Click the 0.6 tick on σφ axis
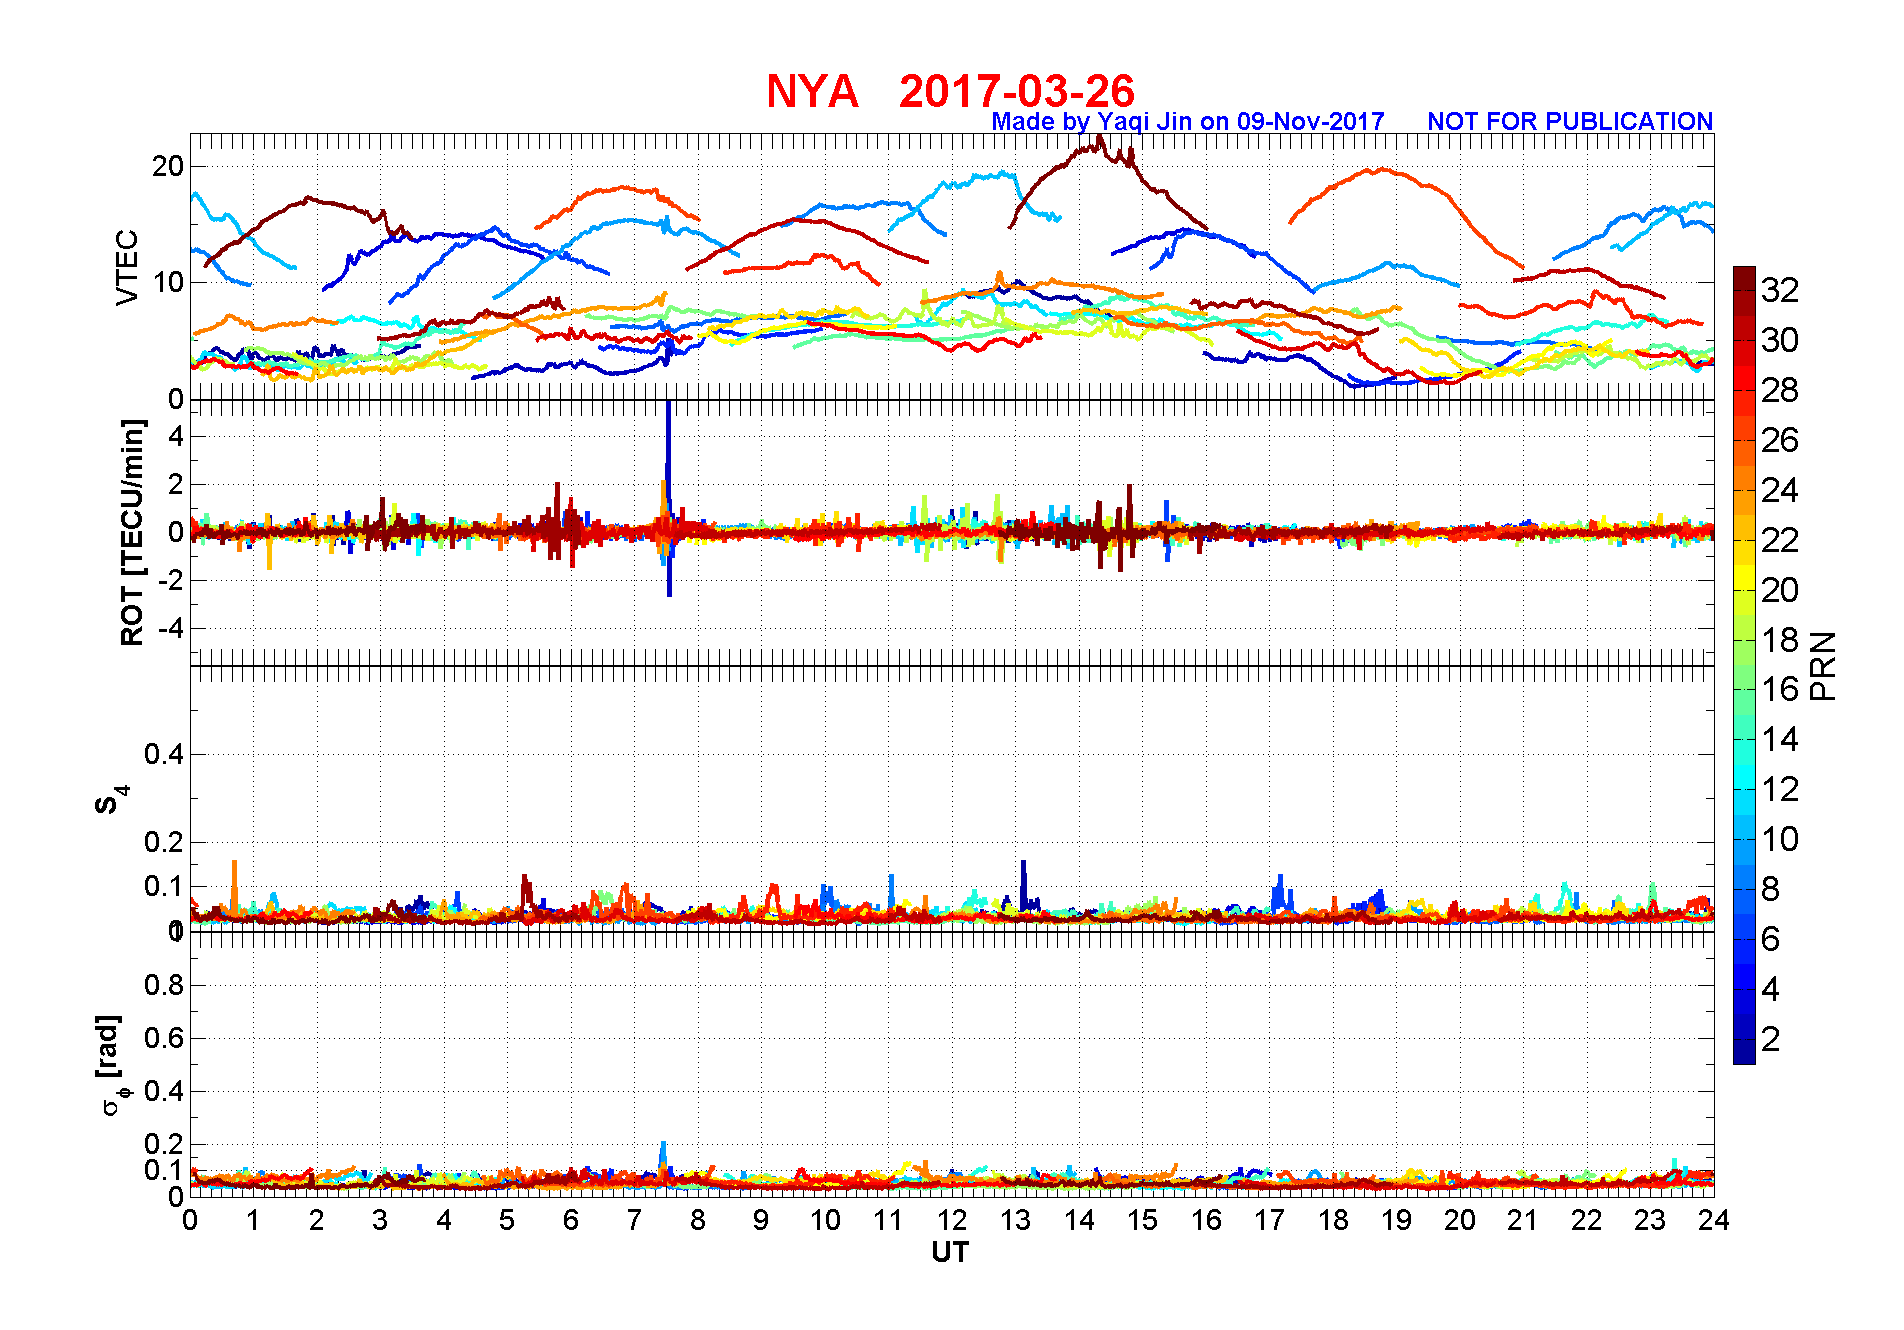This screenshot has height=1330, width=1904. pos(164,1038)
